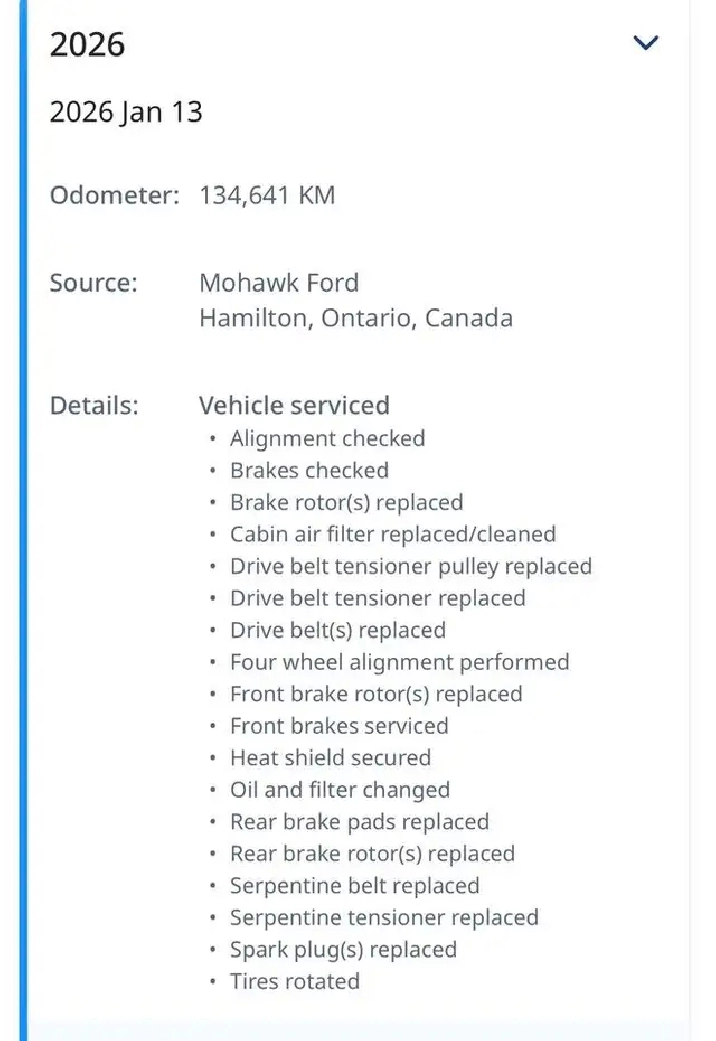Select Hamilton, Ontario, Canada location text

click(356, 318)
